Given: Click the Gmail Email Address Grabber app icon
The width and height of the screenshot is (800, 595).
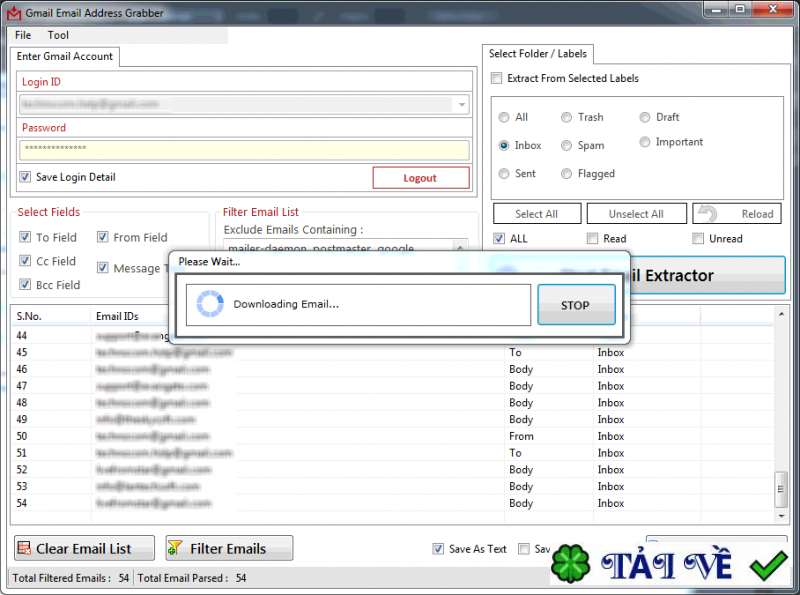Looking at the screenshot, I should 14,13.
